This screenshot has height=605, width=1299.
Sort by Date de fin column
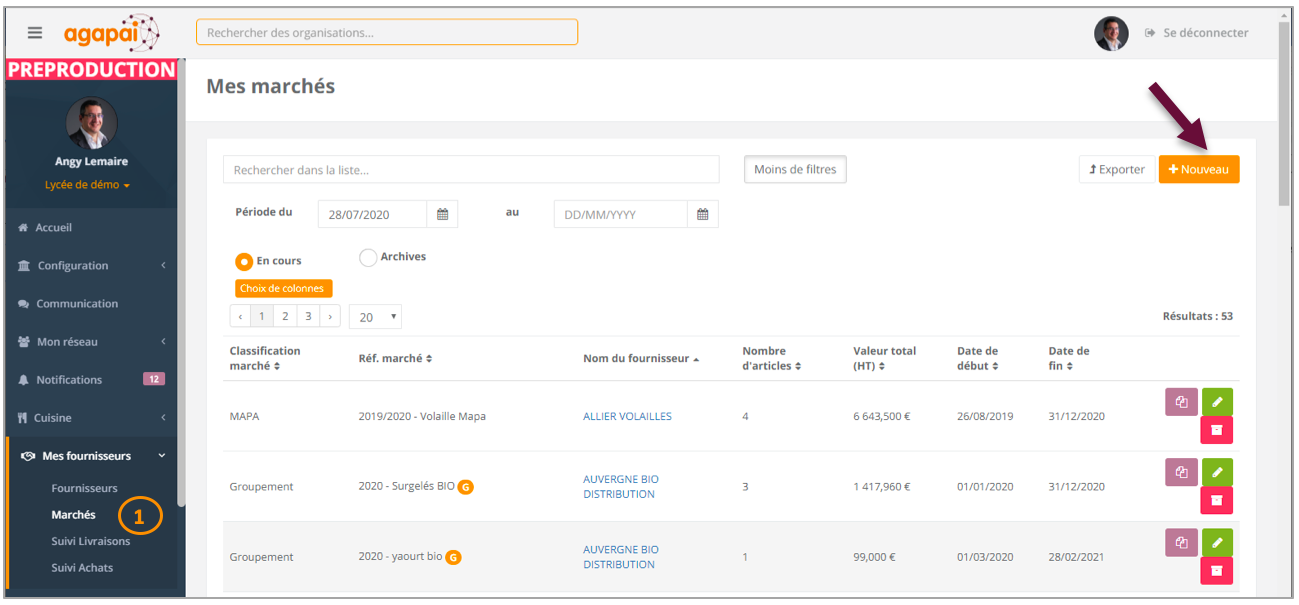1069,359
